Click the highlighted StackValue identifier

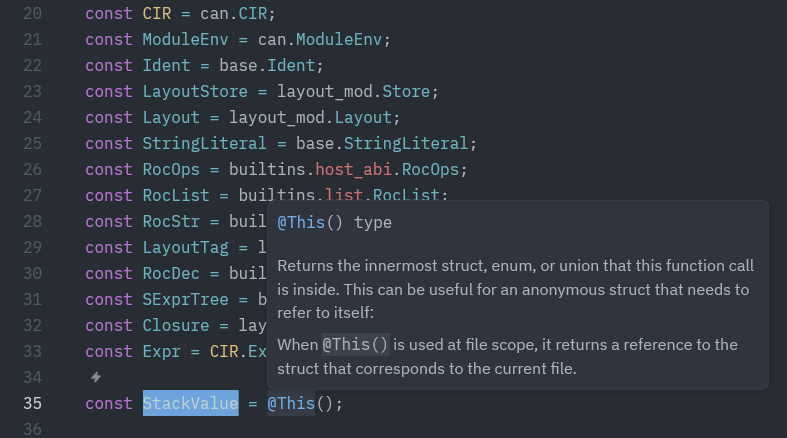[190, 404]
